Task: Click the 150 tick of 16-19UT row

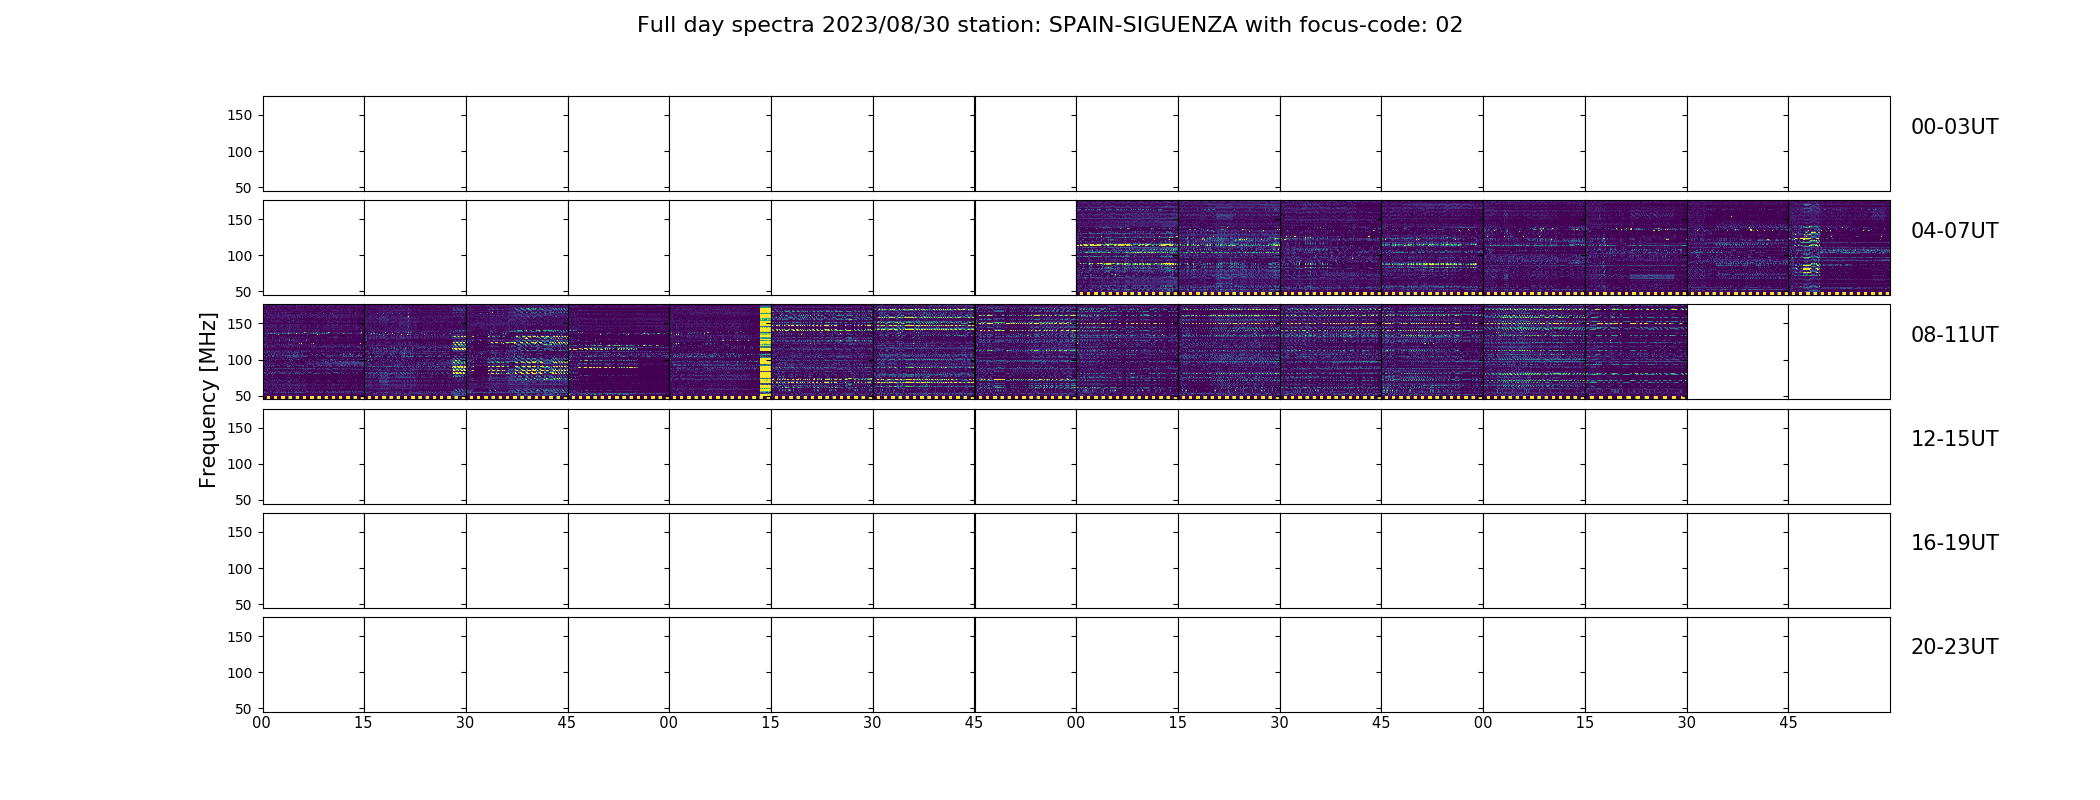Action: tap(240, 532)
